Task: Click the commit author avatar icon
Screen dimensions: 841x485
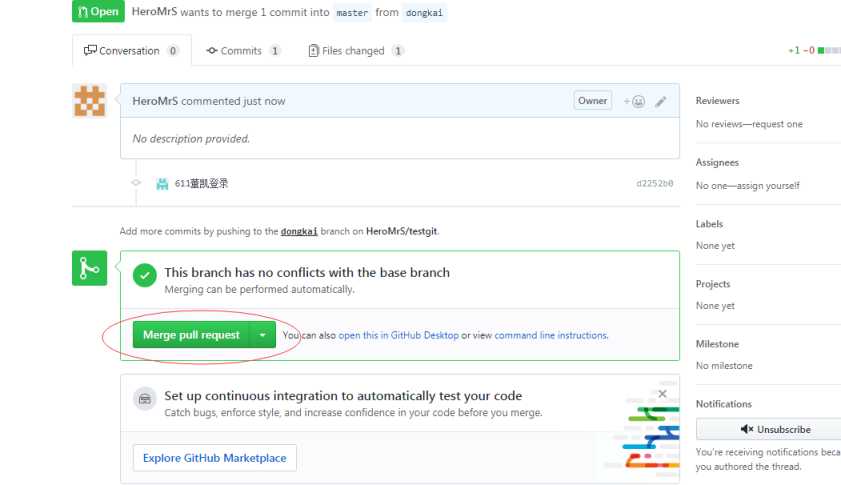Action: 162,184
